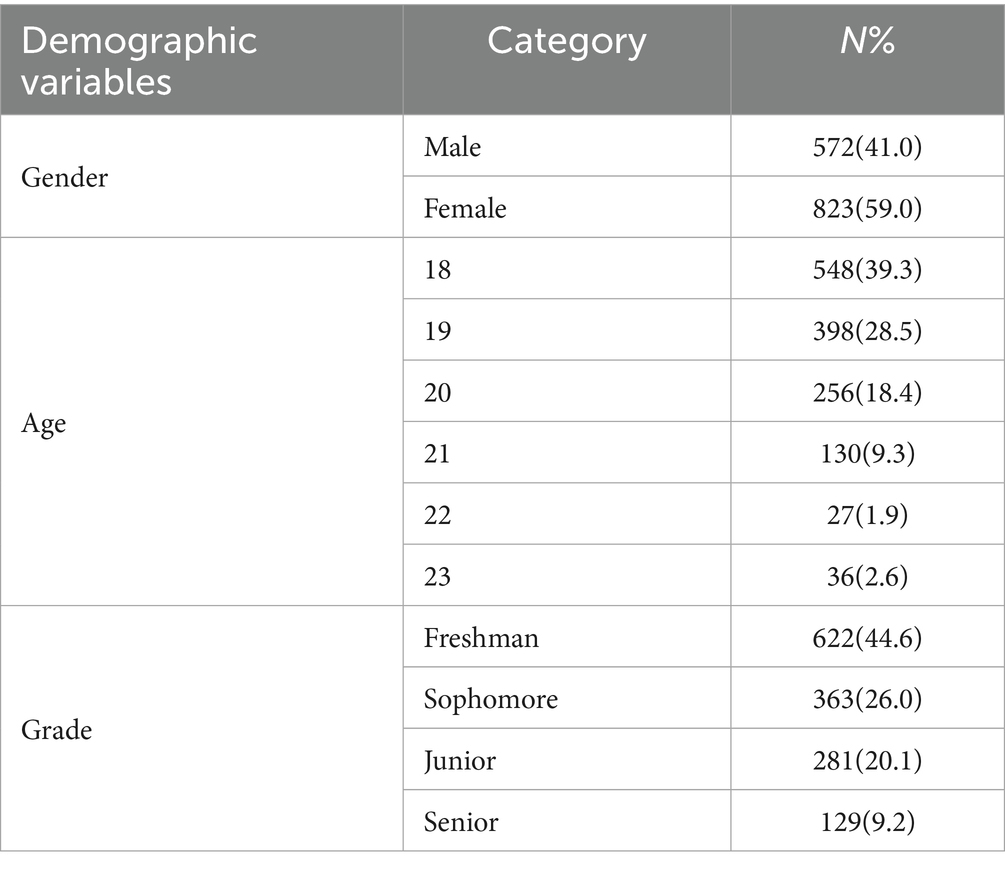Click the Freshman category cell

pos(480,638)
